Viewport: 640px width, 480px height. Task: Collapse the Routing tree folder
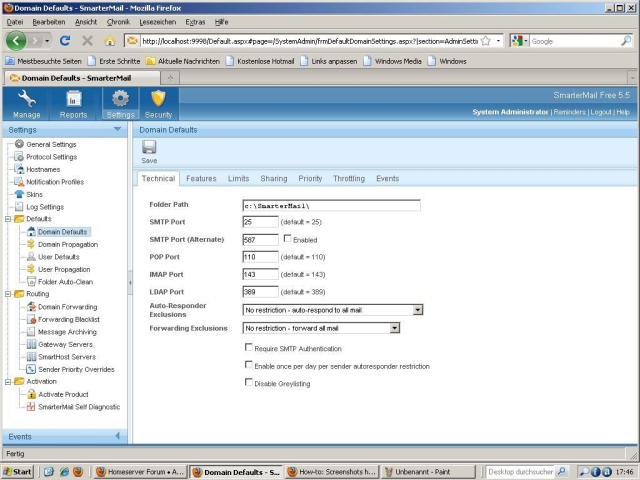point(8,294)
